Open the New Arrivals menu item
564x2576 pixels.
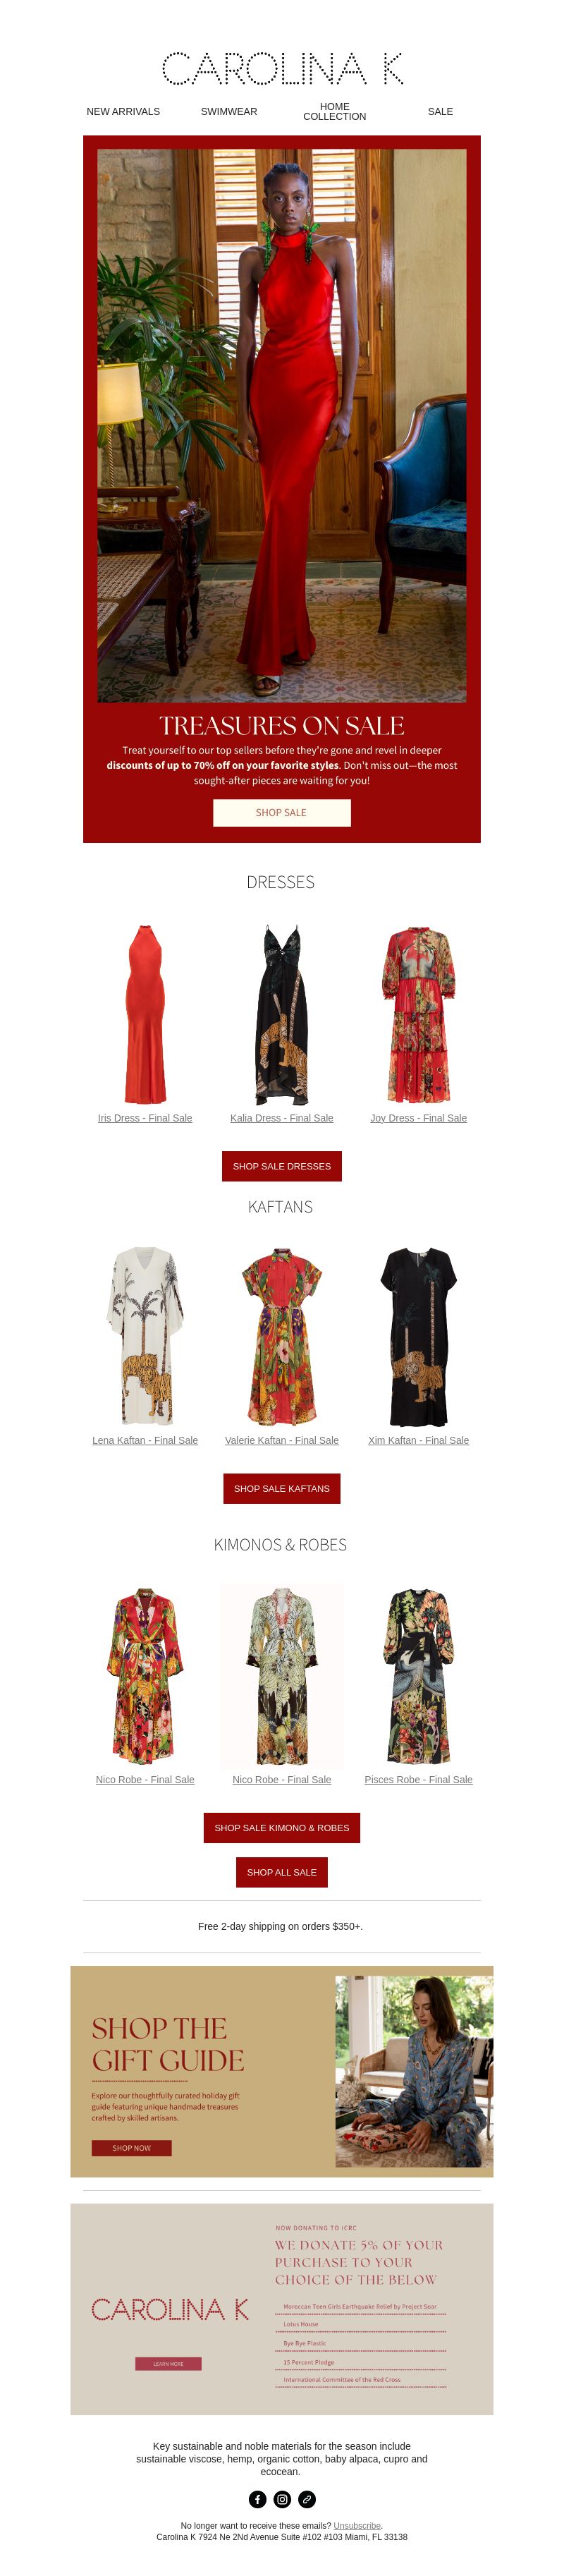pyautogui.click(x=123, y=112)
